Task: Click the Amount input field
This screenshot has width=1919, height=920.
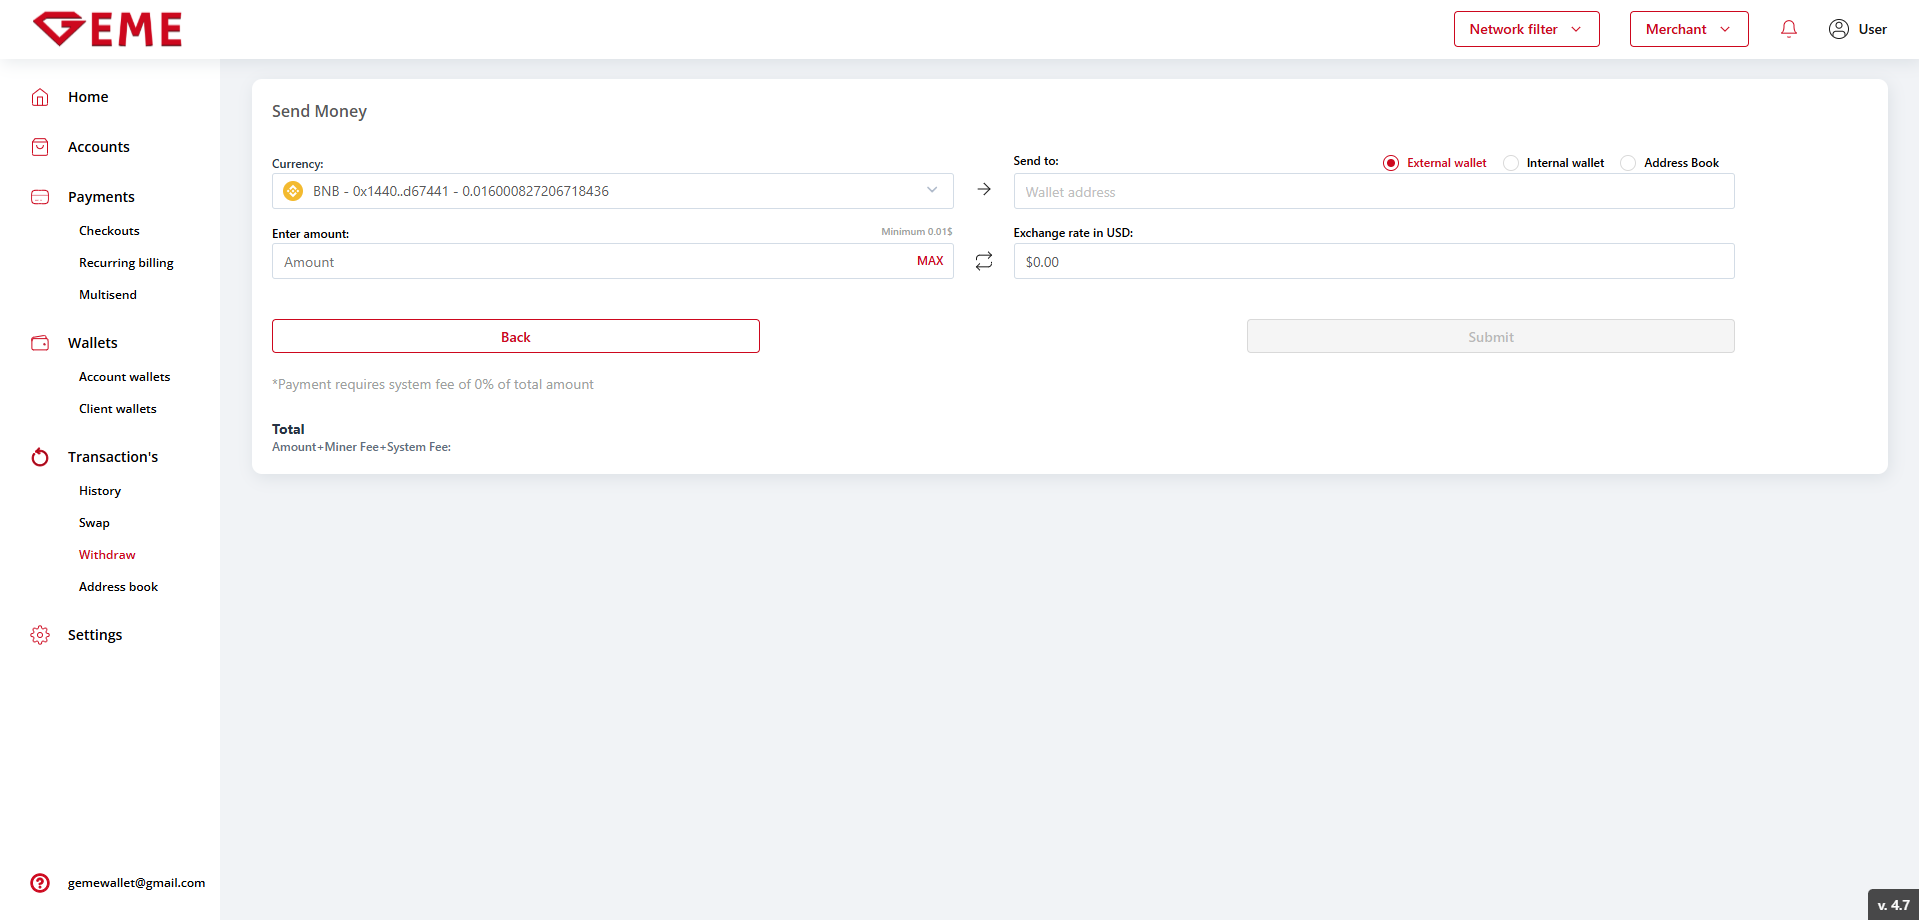Action: (x=590, y=262)
